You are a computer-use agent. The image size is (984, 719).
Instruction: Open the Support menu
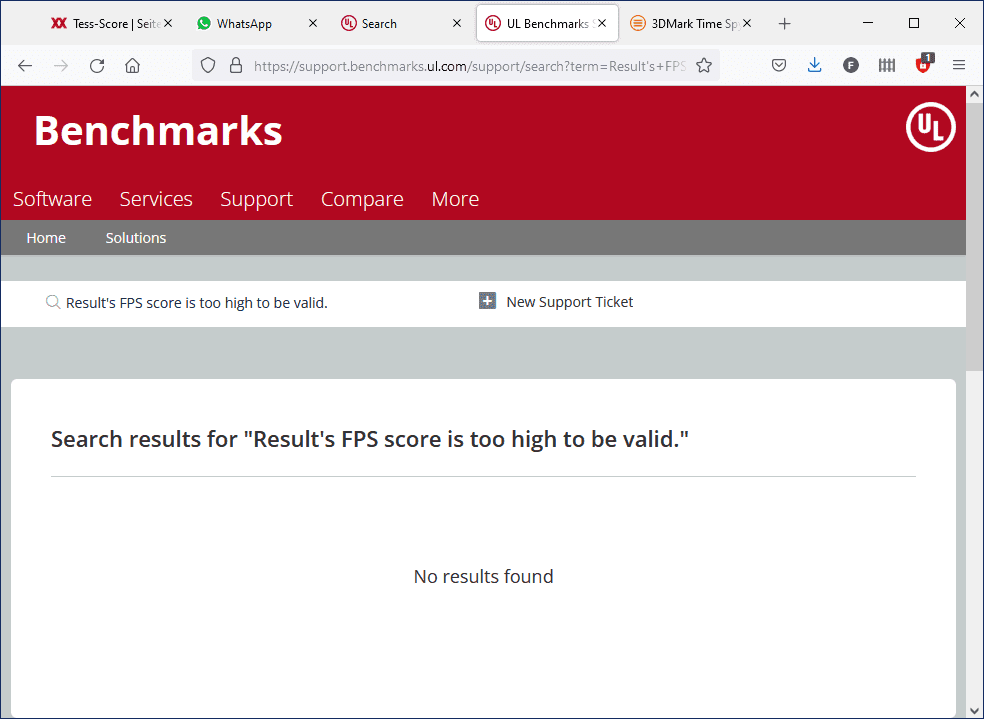pyautogui.click(x=256, y=199)
